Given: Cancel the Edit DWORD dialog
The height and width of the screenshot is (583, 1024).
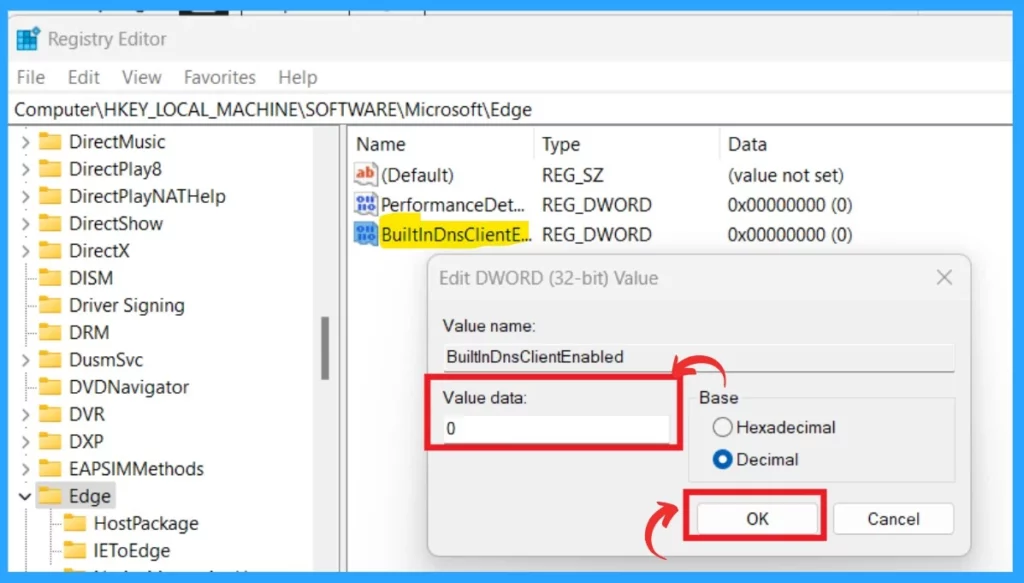Looking at the screenshot, I should pyautogui.click(x=893, y=518).
